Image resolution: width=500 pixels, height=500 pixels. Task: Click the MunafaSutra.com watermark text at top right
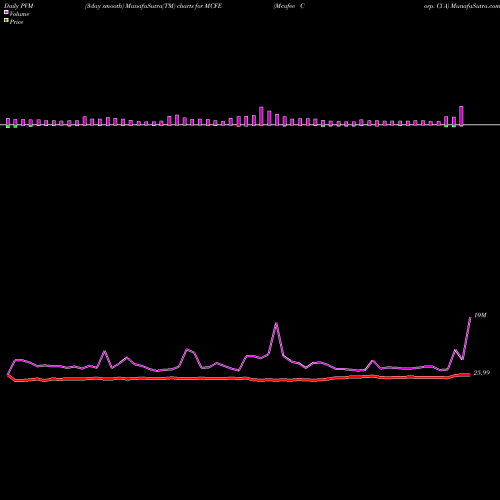click(x=475, y=6)
